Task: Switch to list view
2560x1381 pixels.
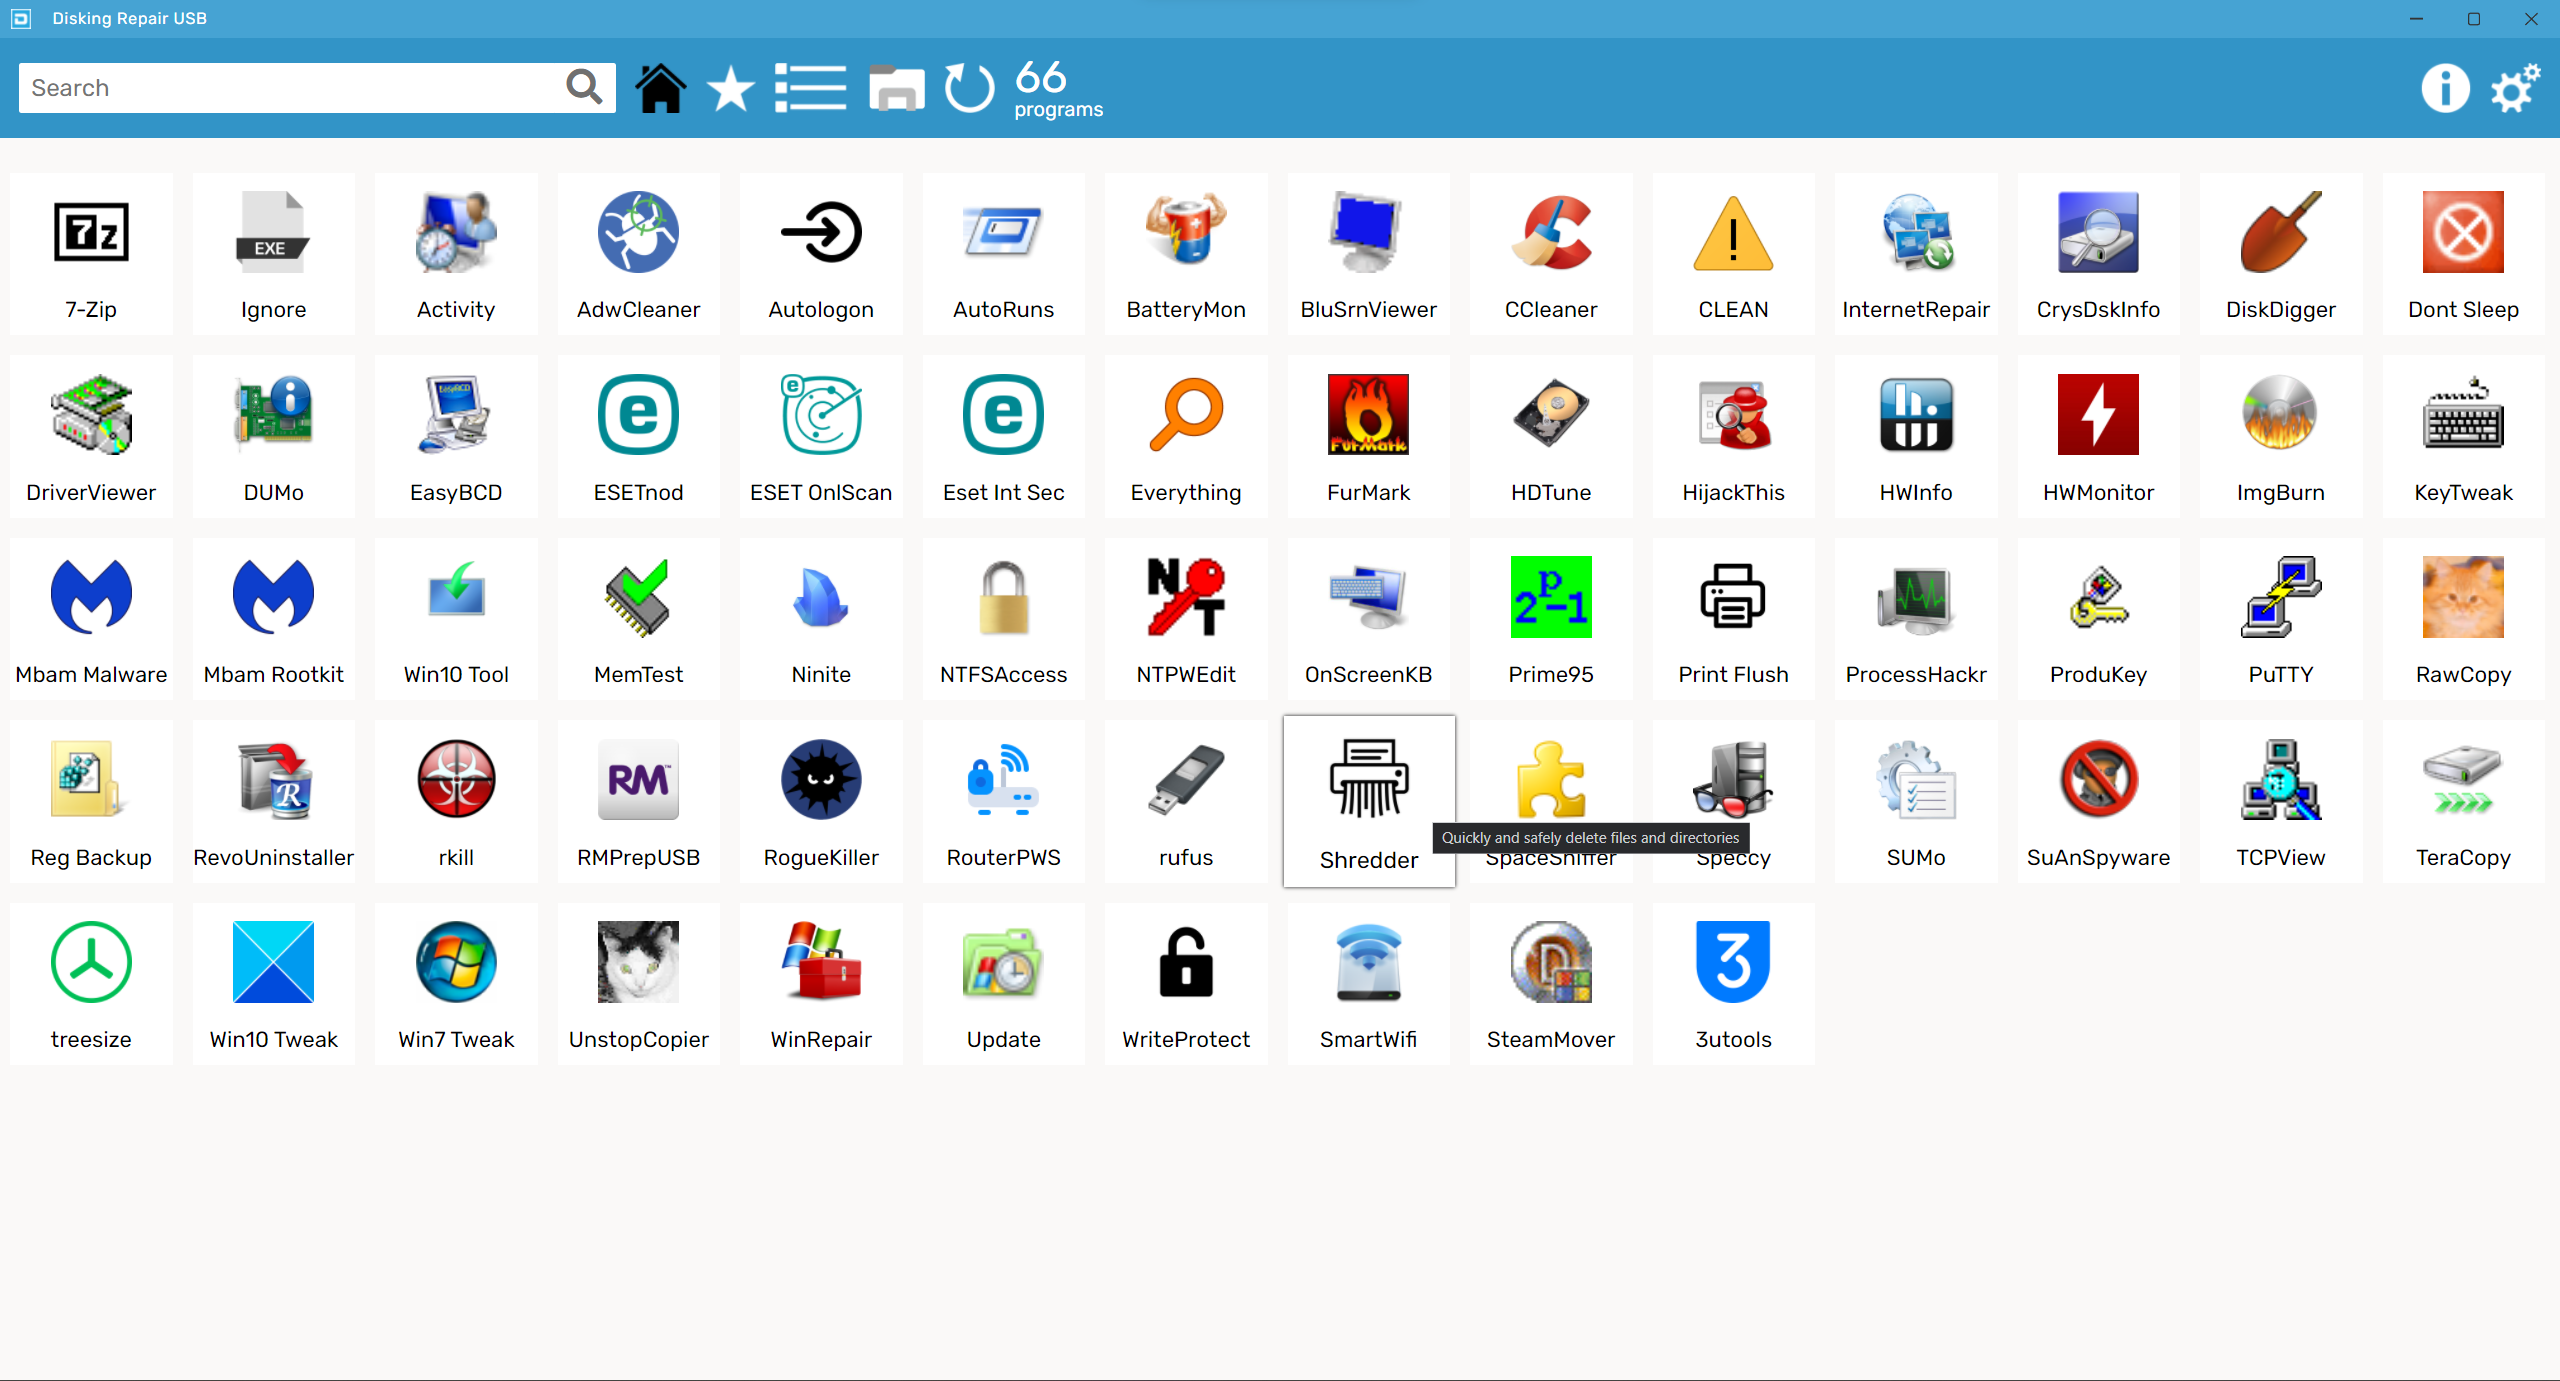Action: click(811, 88)
